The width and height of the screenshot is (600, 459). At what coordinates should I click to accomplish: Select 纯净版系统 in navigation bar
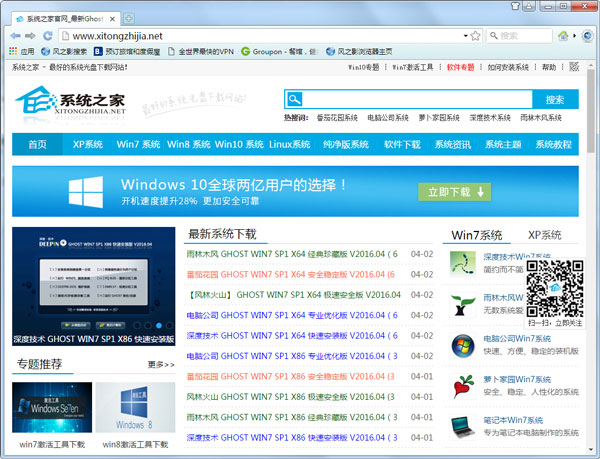346,144
